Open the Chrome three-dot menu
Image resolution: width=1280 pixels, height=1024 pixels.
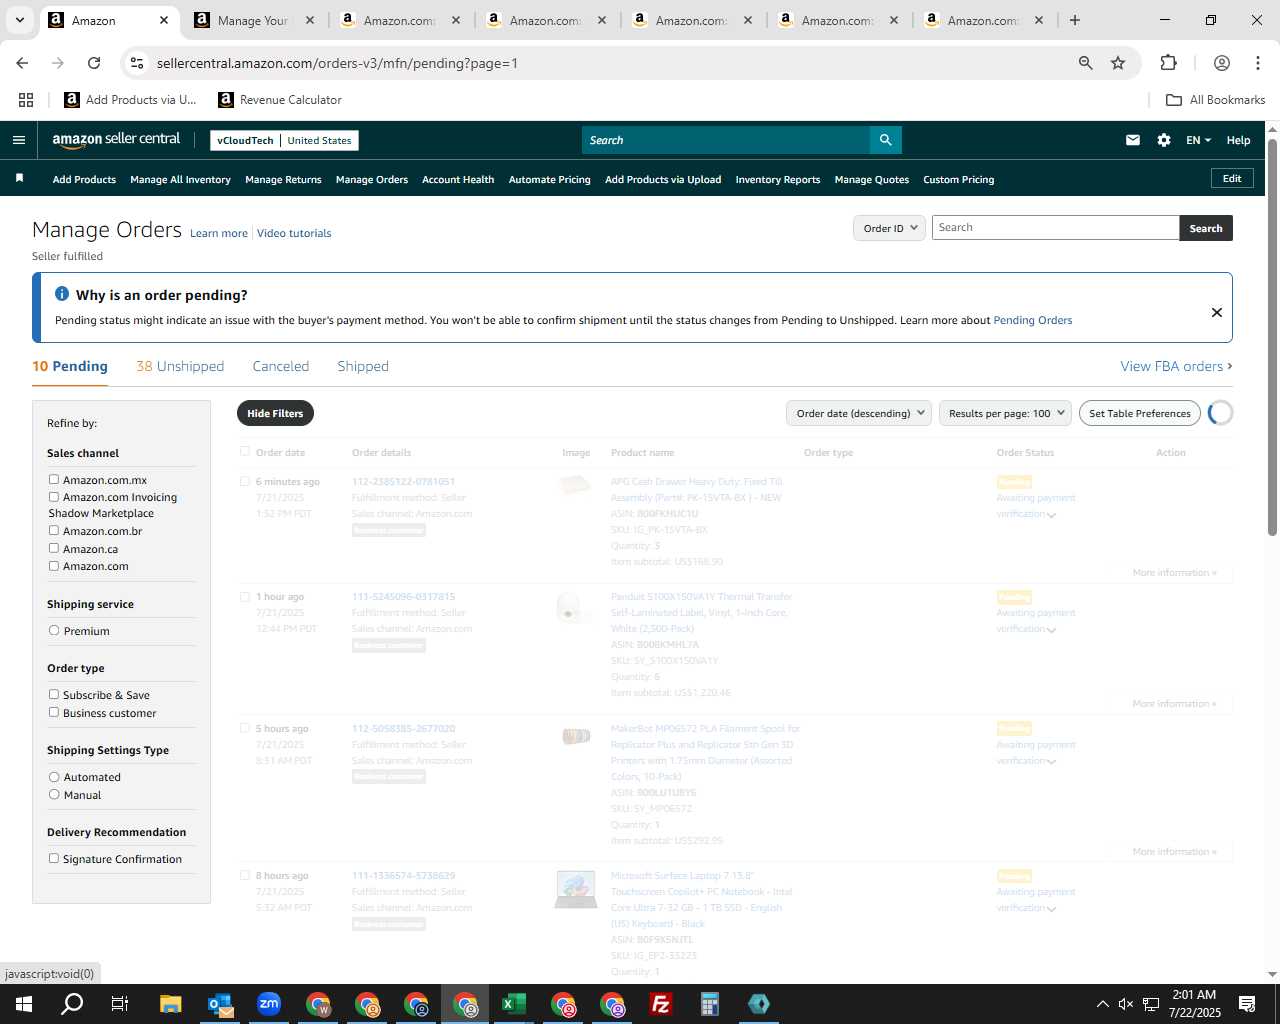coord(1257,63)
